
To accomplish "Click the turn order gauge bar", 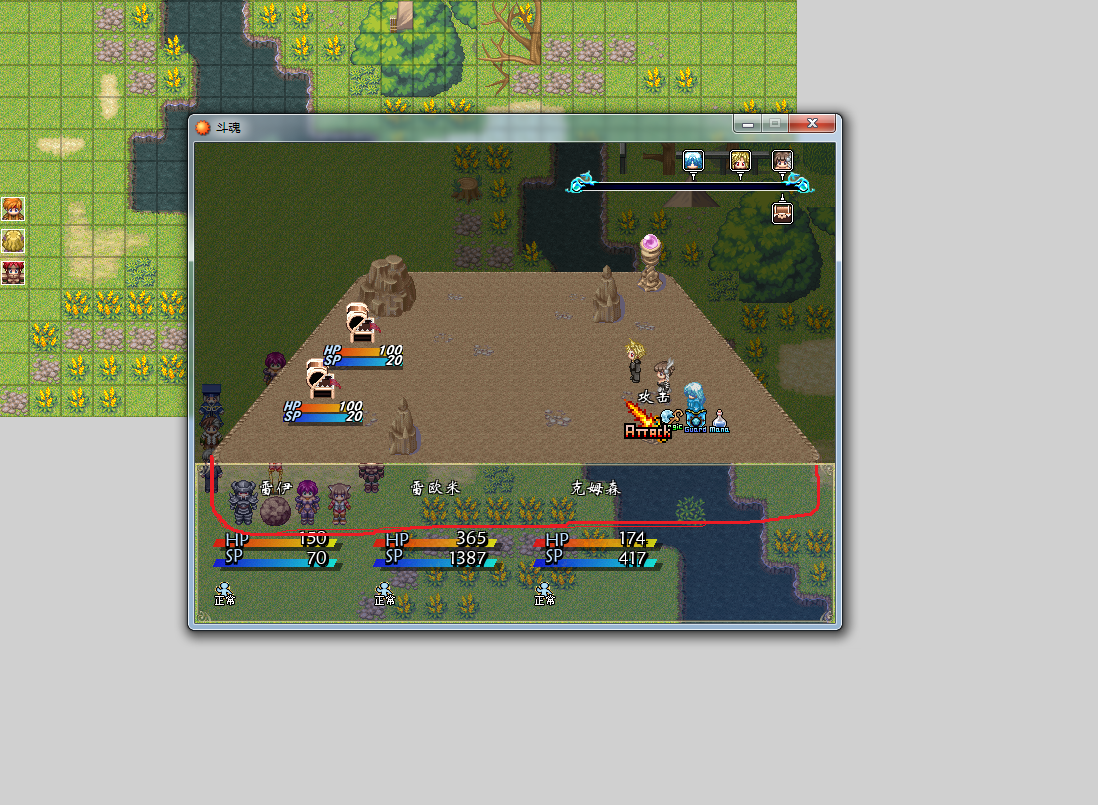I will [x=690, y=186].
